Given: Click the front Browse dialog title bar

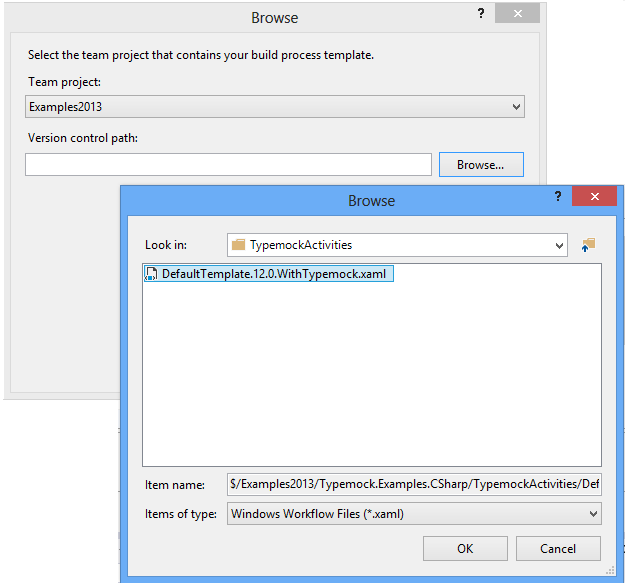Looking at the screenshot, I should (x=371, y=201).
